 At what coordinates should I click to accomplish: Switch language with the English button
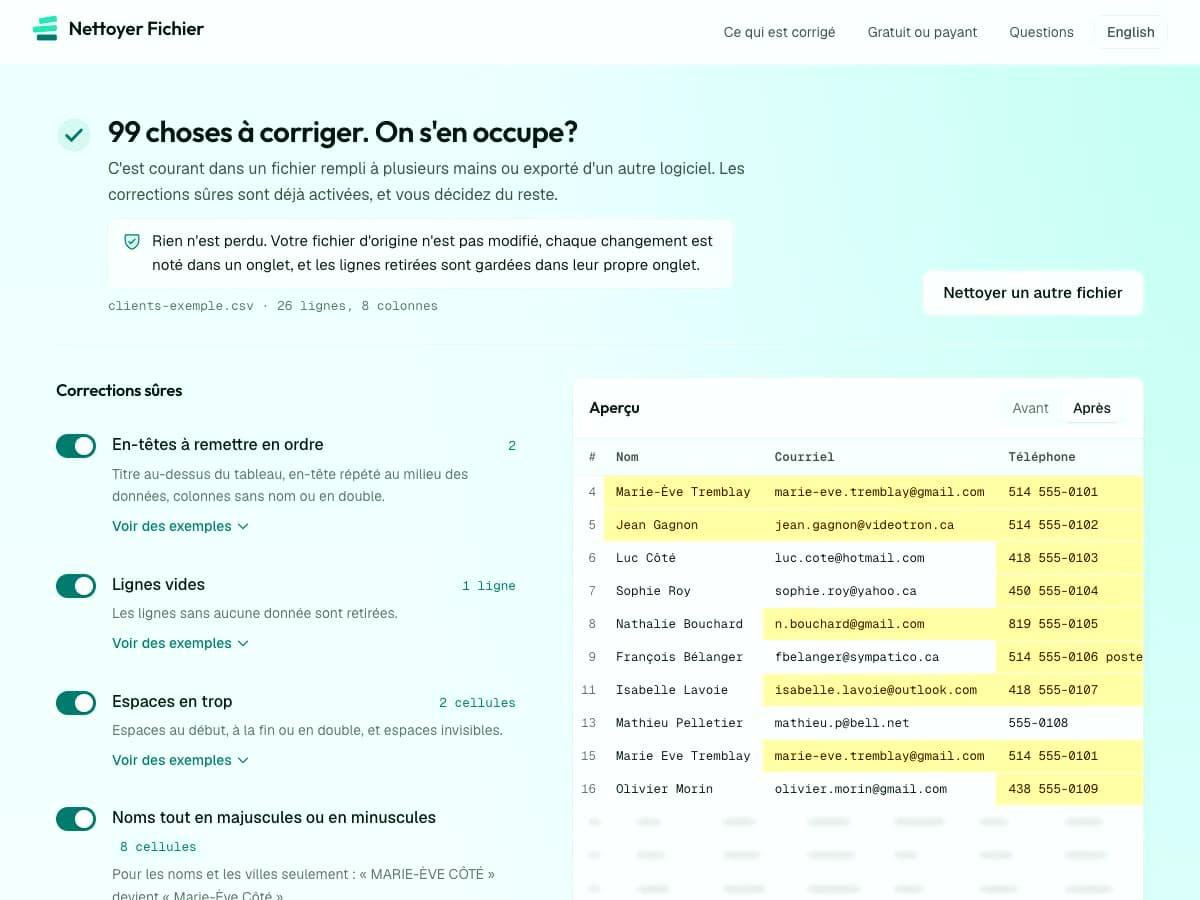[x=1131, y=32]
